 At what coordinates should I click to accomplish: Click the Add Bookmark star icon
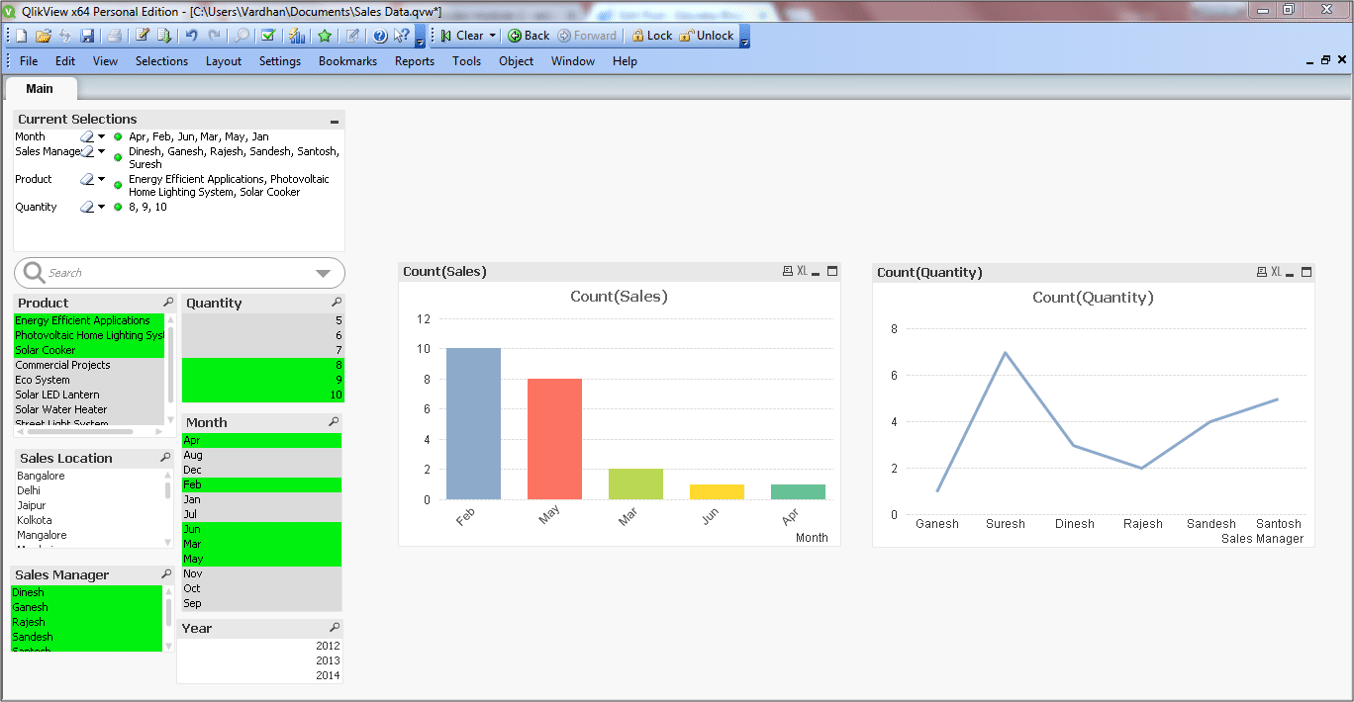[x=325, y=36]
